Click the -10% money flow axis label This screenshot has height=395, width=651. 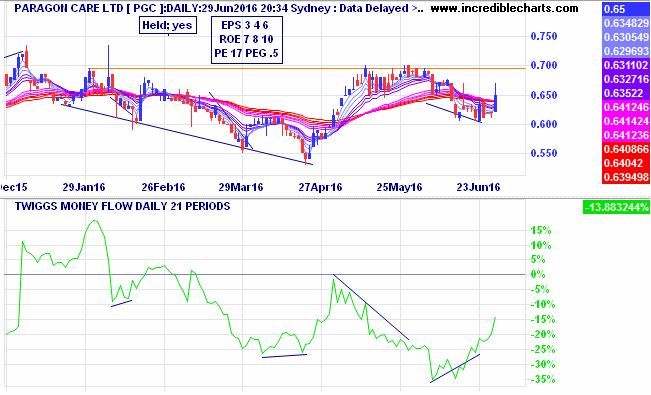click(x=543, y=304)
